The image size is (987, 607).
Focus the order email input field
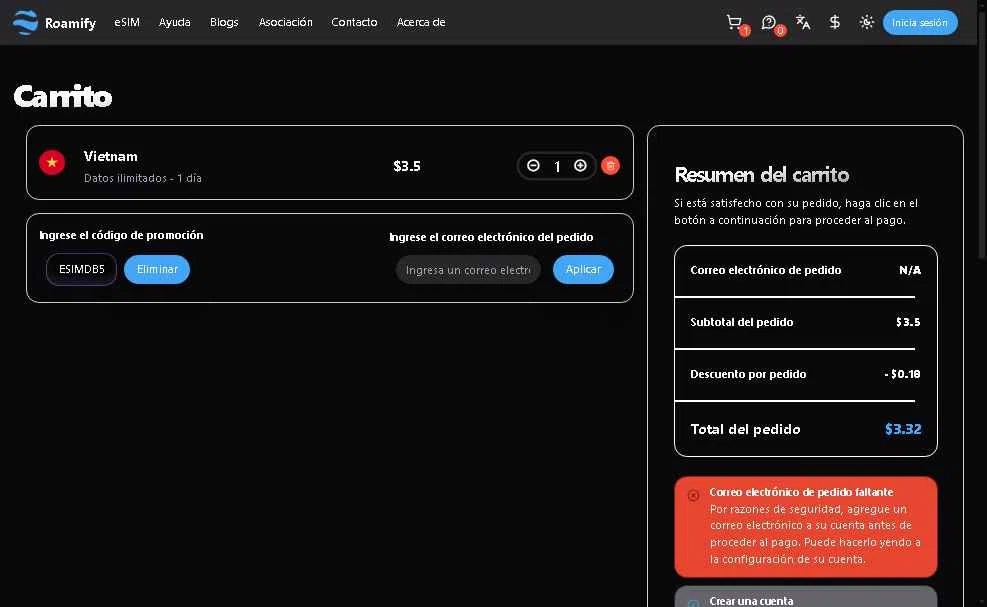[x=468, y=269]
